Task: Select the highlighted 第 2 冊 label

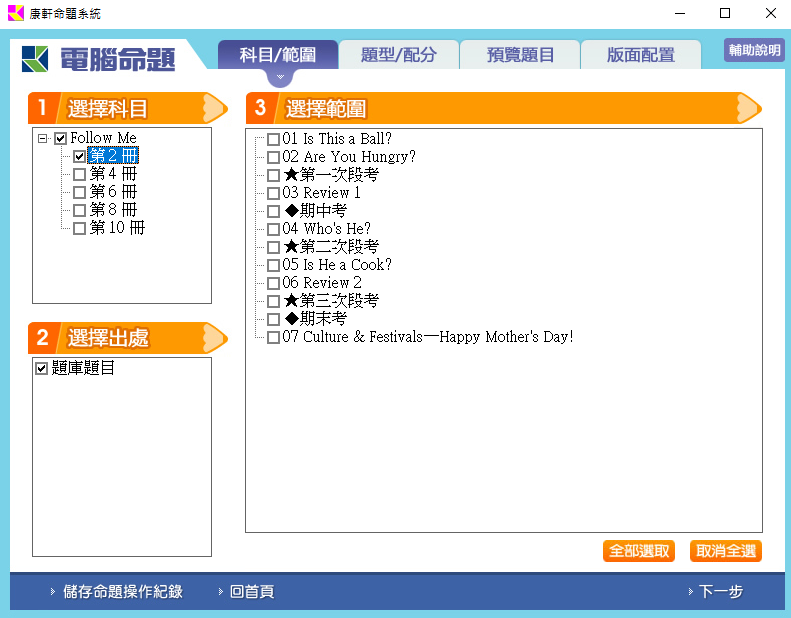Action: point(113,155)
